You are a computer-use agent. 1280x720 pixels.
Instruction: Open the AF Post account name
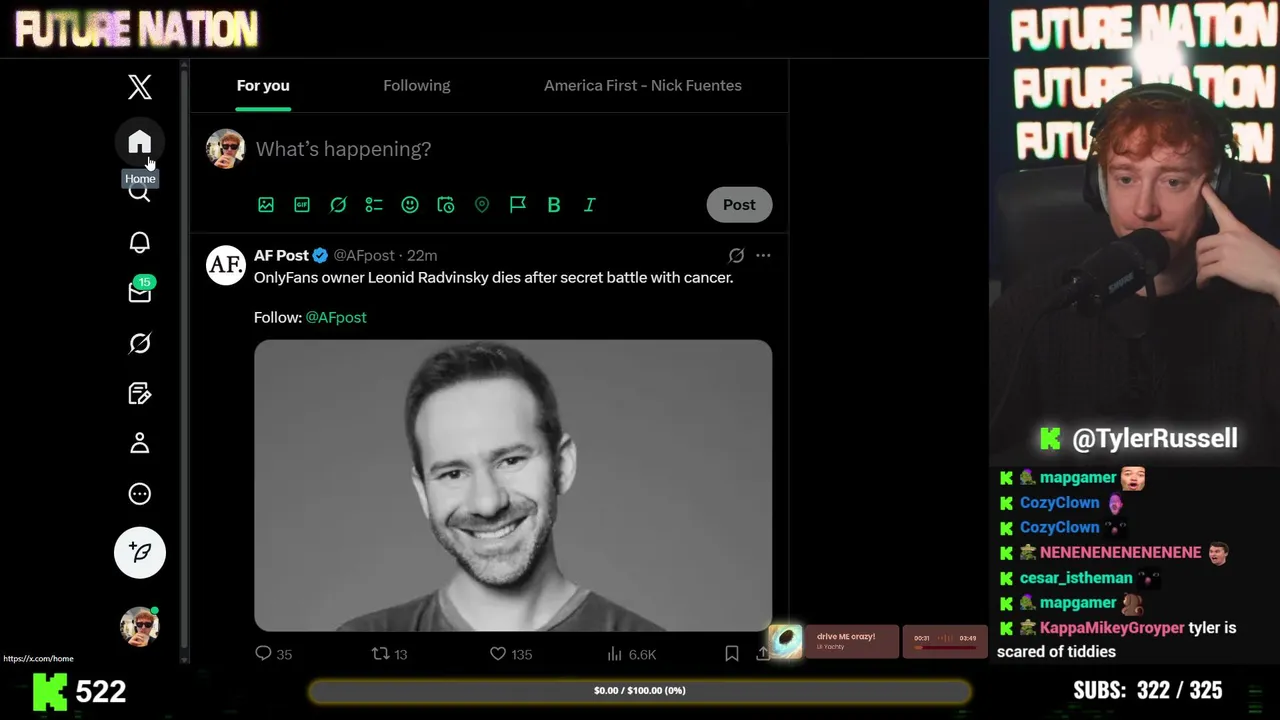281,255
